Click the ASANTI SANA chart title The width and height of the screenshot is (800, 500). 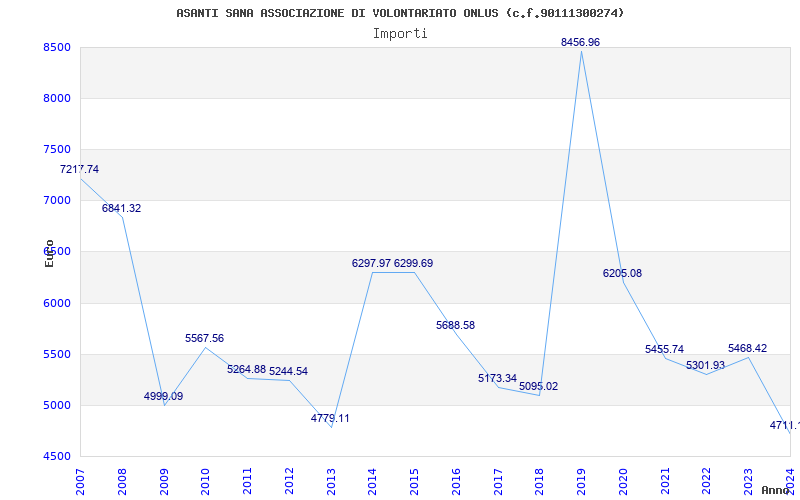(400, 13)
